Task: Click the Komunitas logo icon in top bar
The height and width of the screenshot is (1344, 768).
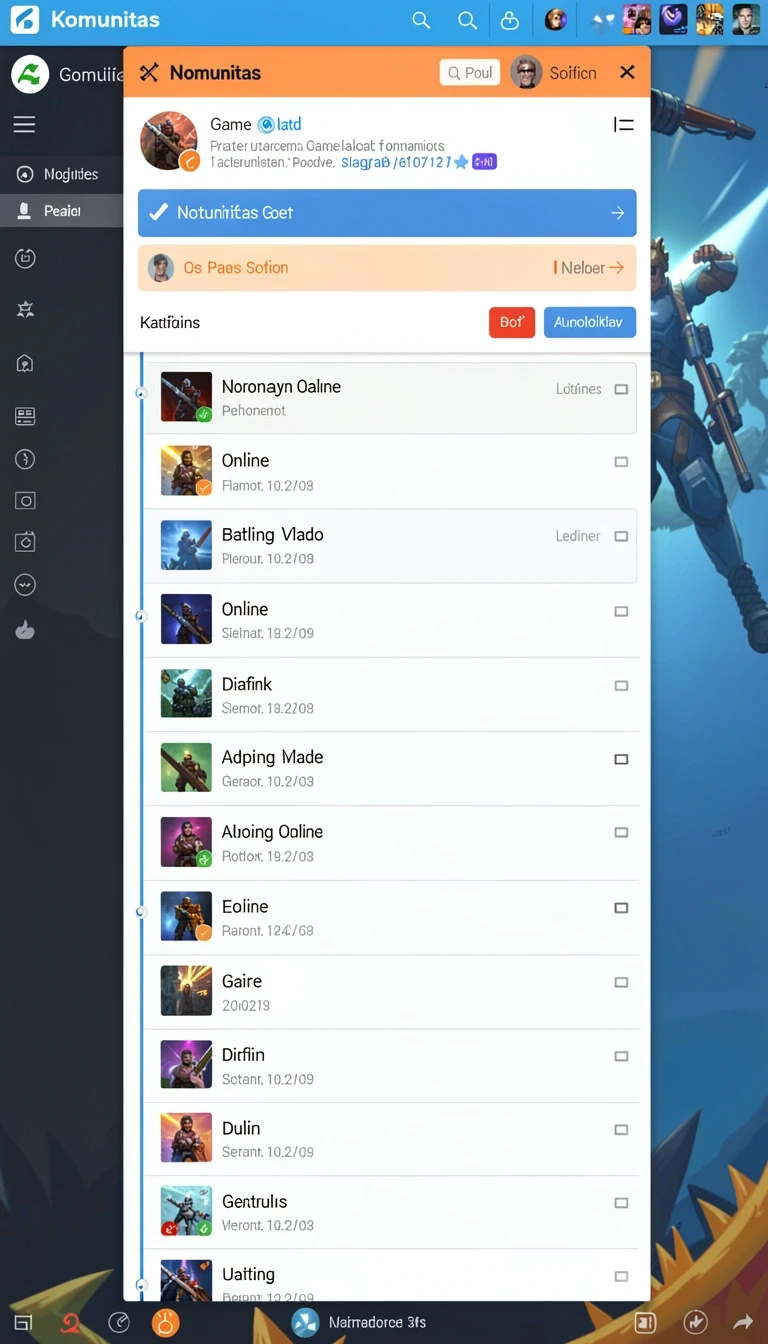Action: pos(24,19)
